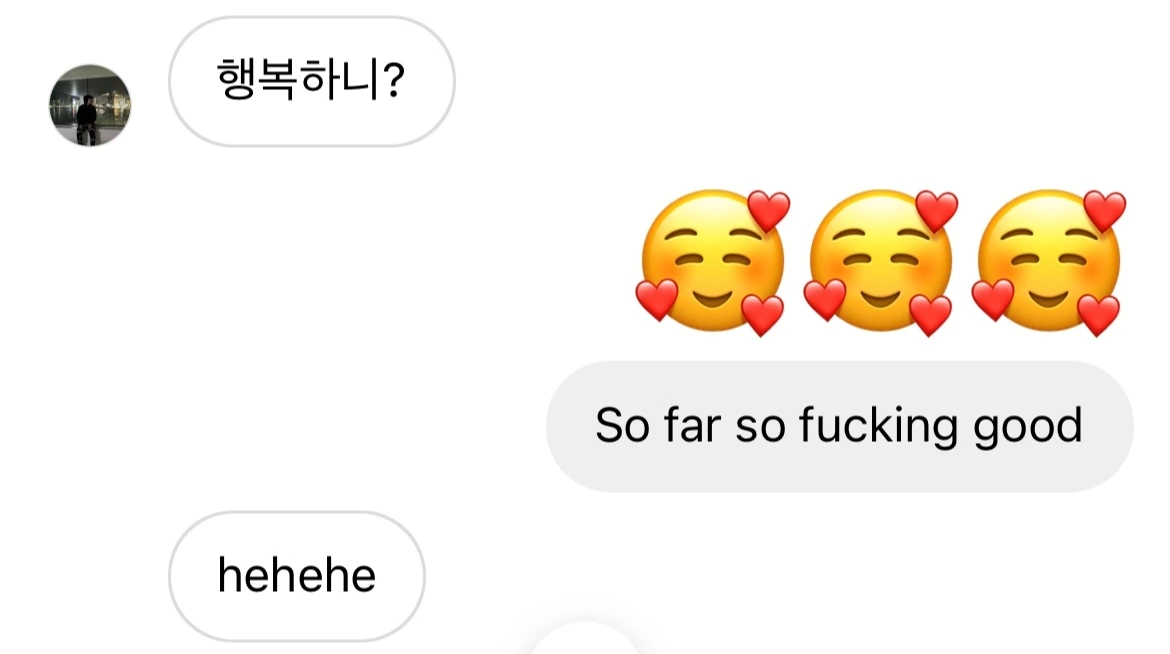This screenshot has width=1170, height=654.
Task: Click the question mark in Korean message
Action: click(x=392, y=80)
